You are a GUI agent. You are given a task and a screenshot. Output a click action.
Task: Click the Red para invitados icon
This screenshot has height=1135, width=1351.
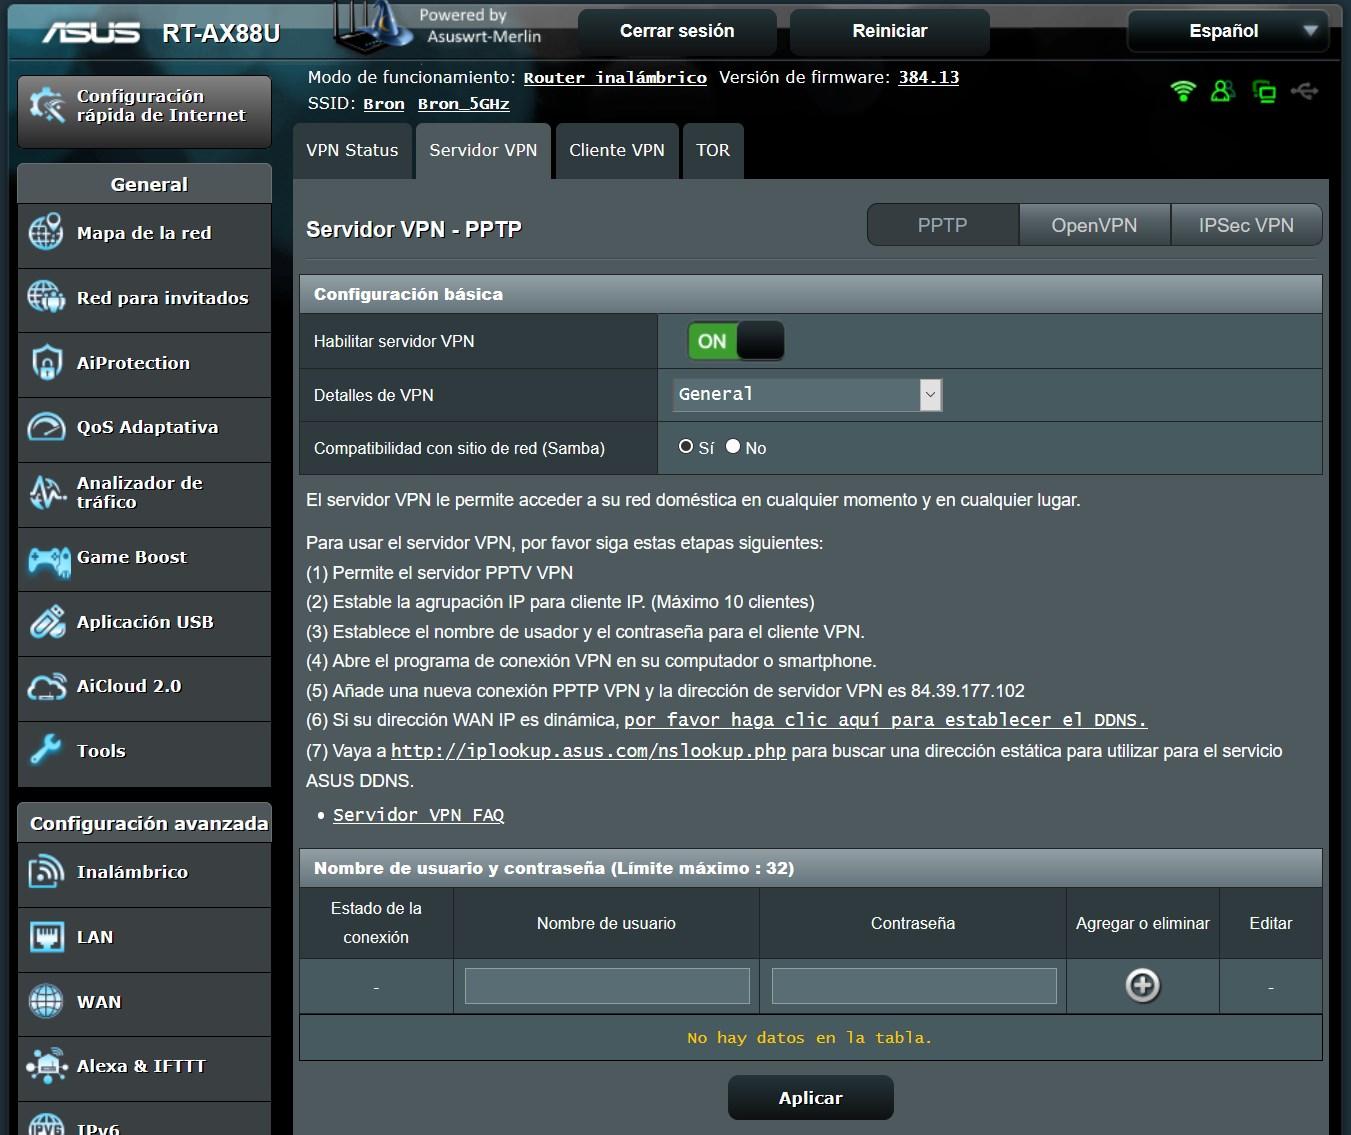pyautogui.click(x=46, y=297)
